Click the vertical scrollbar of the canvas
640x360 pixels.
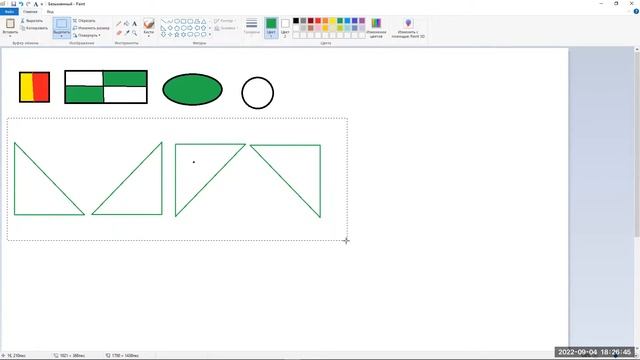point(637,143)
